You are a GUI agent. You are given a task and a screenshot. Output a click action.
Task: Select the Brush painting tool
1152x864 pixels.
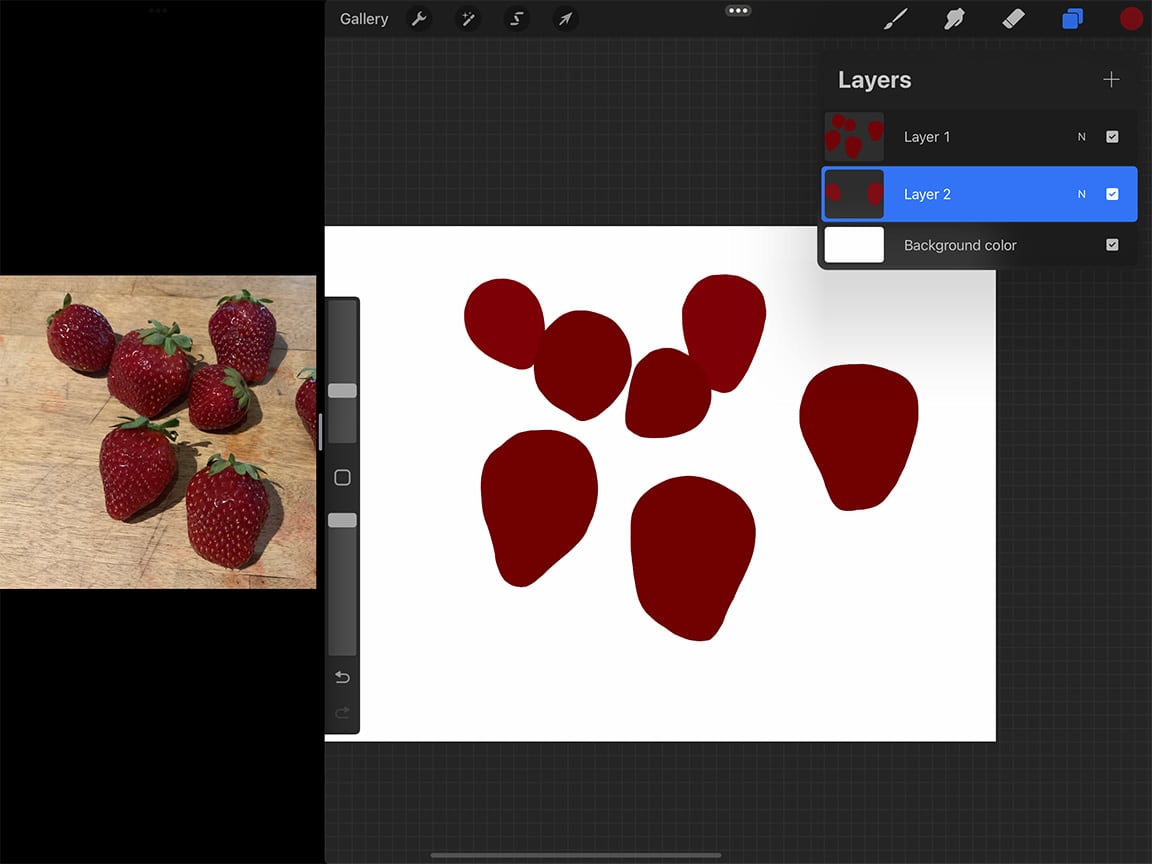[x=895, y=18]
